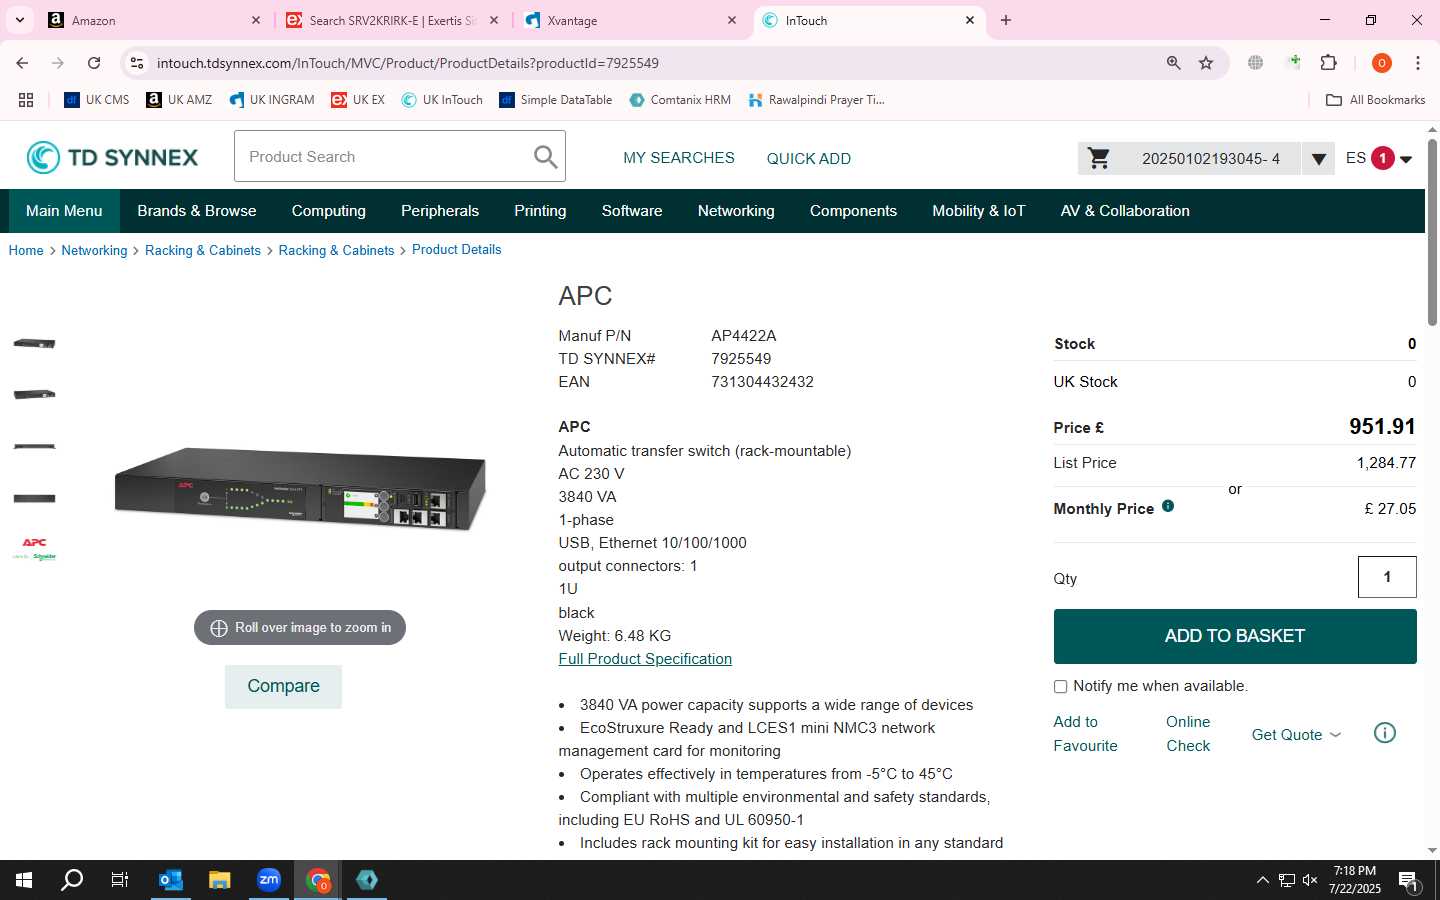Viewport: 1440px width, 900px height.
Task: Open UK CMS bookmark
Action: pyautogui.click(x=97, y=100)
